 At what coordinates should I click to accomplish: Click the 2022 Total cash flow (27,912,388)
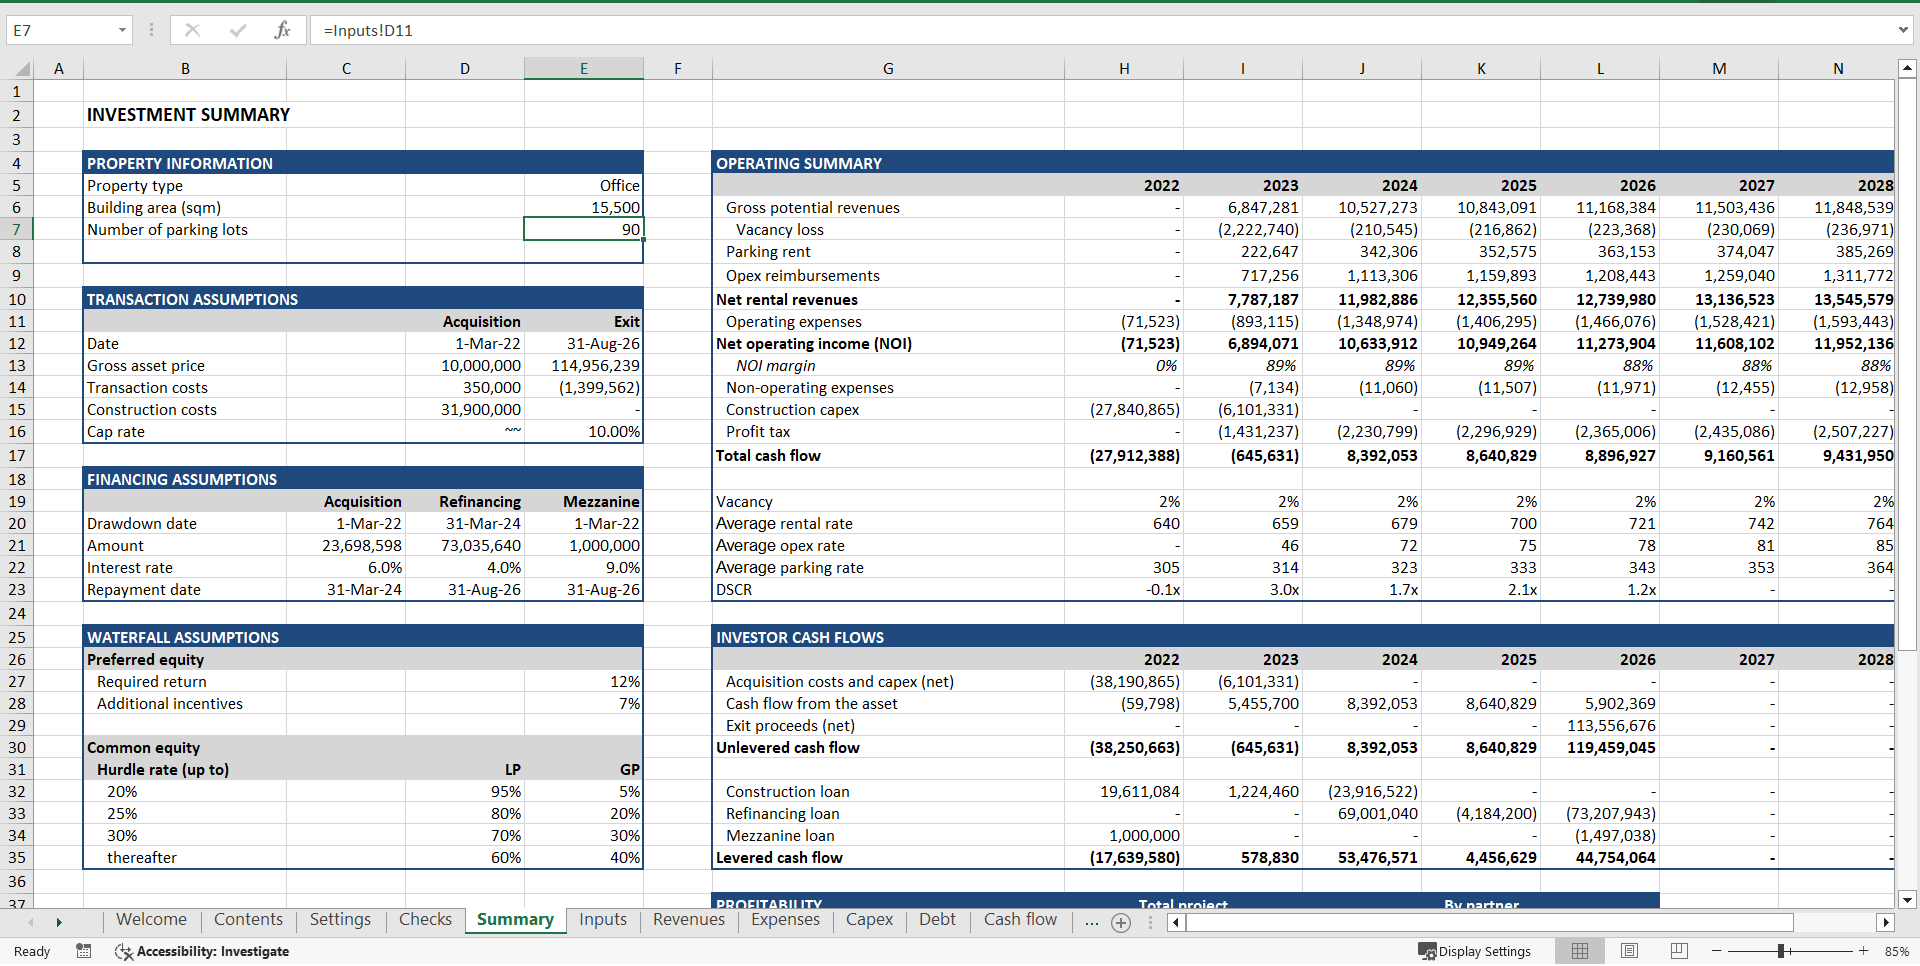[1124, 456]
